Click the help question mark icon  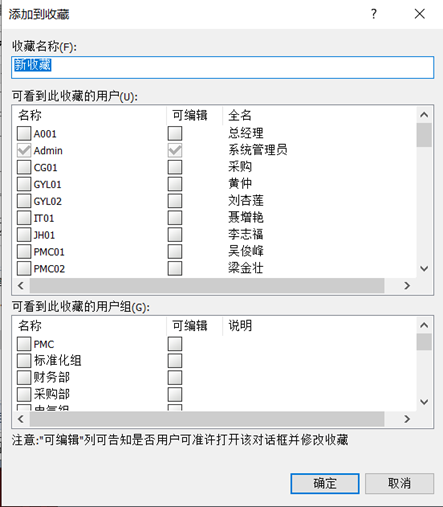click(374, 14)
